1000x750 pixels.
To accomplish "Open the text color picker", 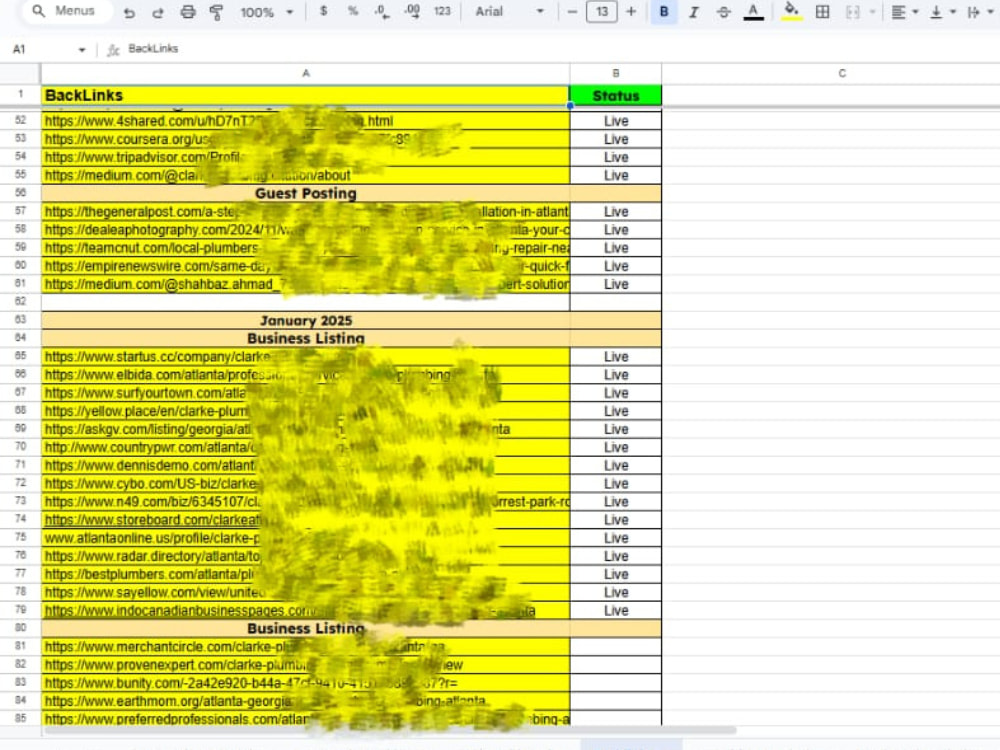I will 753,11.
